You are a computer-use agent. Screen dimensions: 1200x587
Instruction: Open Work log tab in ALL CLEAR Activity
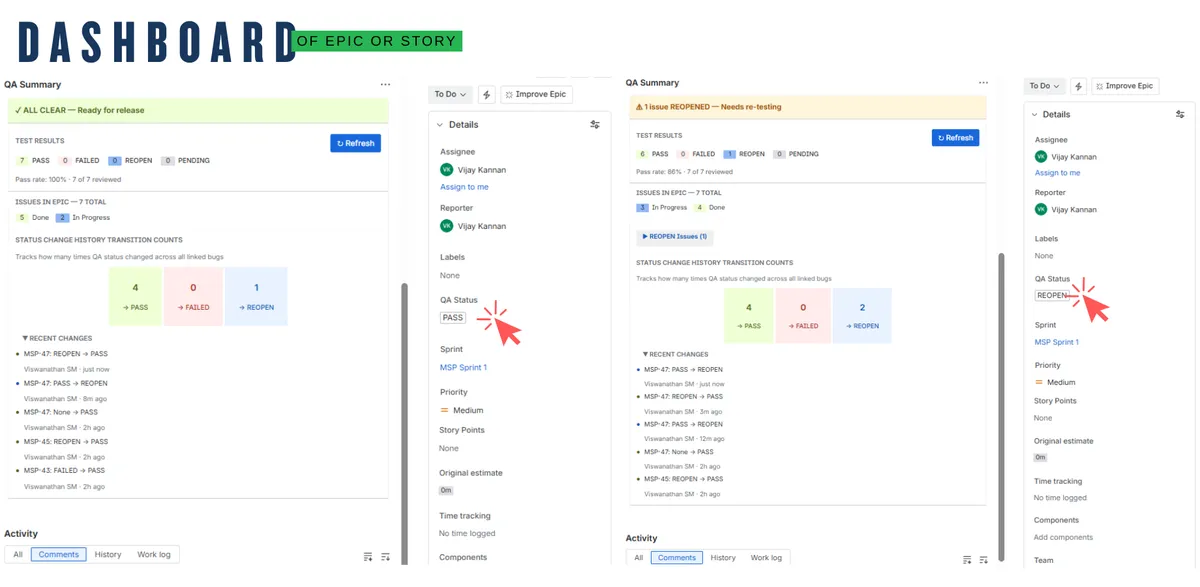(x=154, y=554)
